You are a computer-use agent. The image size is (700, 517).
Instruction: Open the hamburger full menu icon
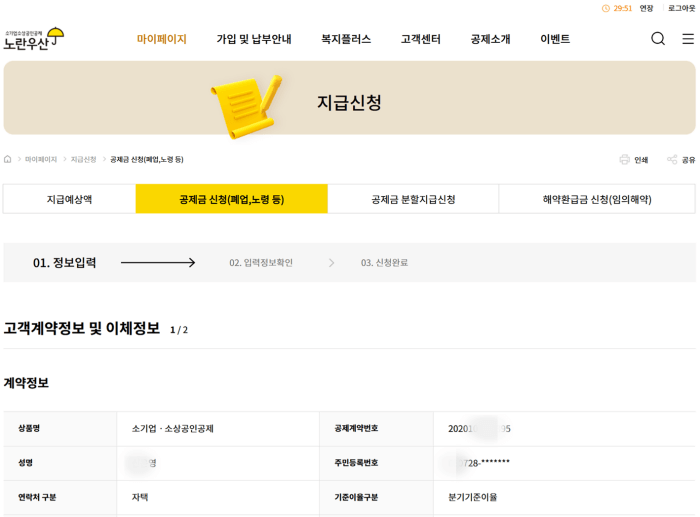point(688,39)
